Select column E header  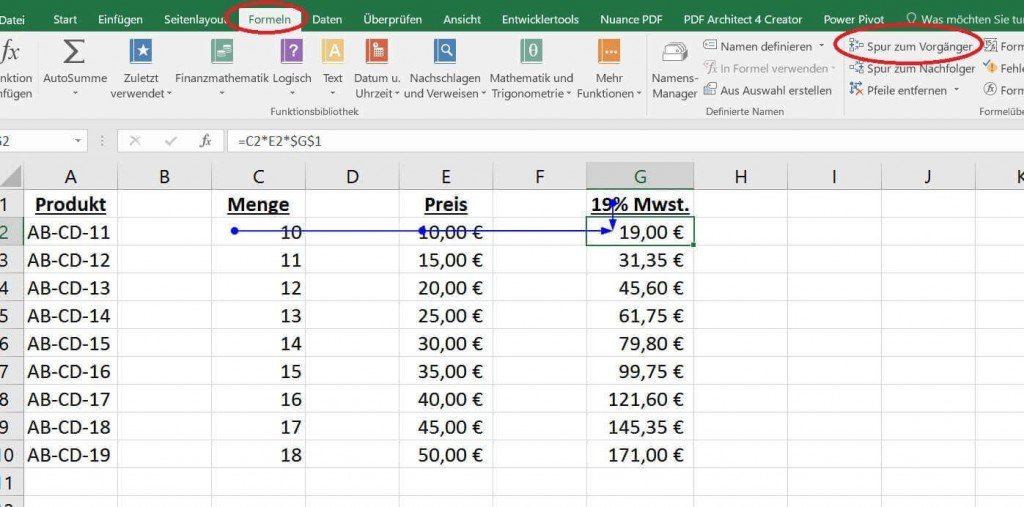[x=446, y=176]
